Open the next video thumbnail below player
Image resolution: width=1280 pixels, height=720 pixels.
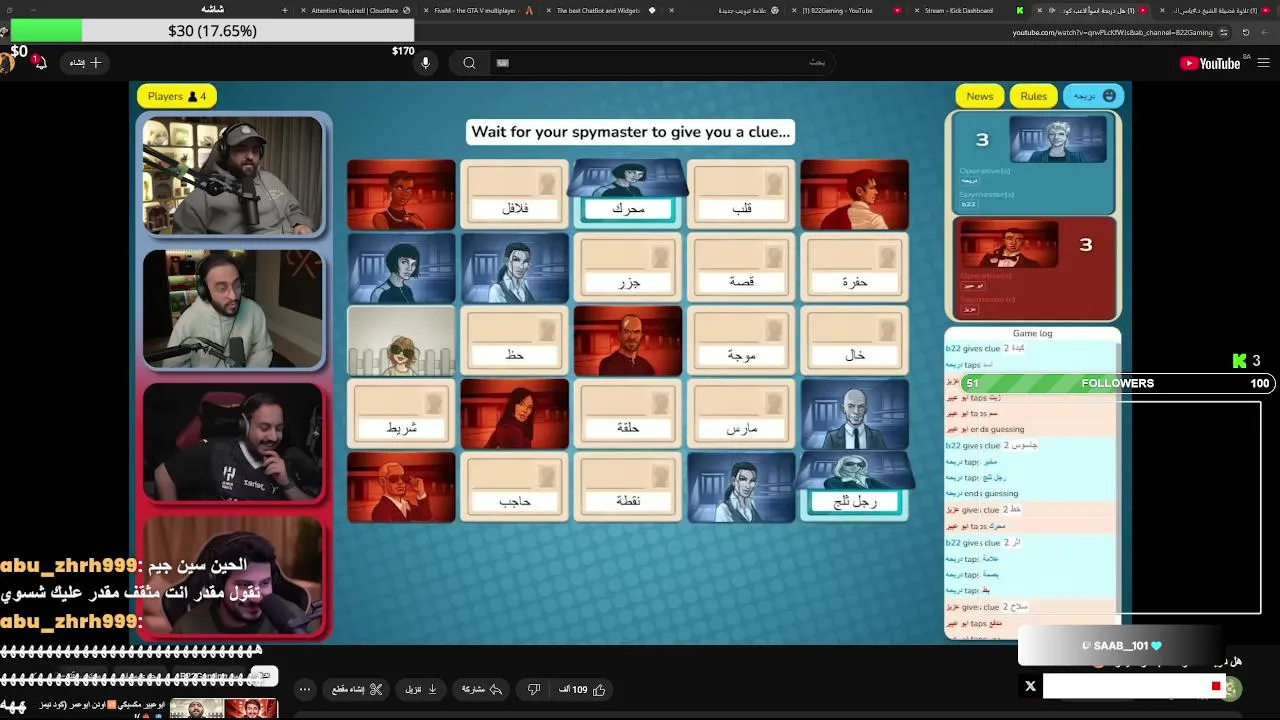[x=223, y=708]
